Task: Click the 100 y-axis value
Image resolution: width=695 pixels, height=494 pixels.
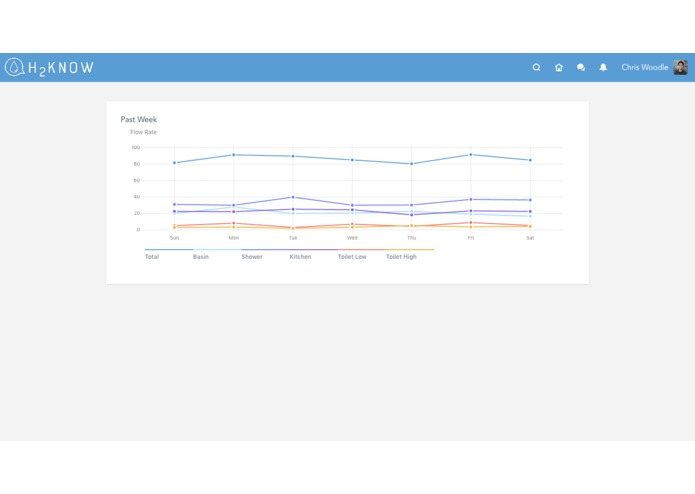Action: (x=136, y=148)
